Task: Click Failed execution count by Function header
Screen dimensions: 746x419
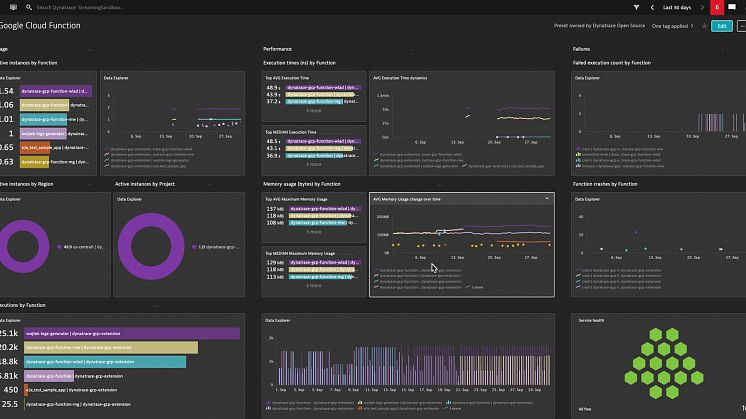Action: pos(612,63)
